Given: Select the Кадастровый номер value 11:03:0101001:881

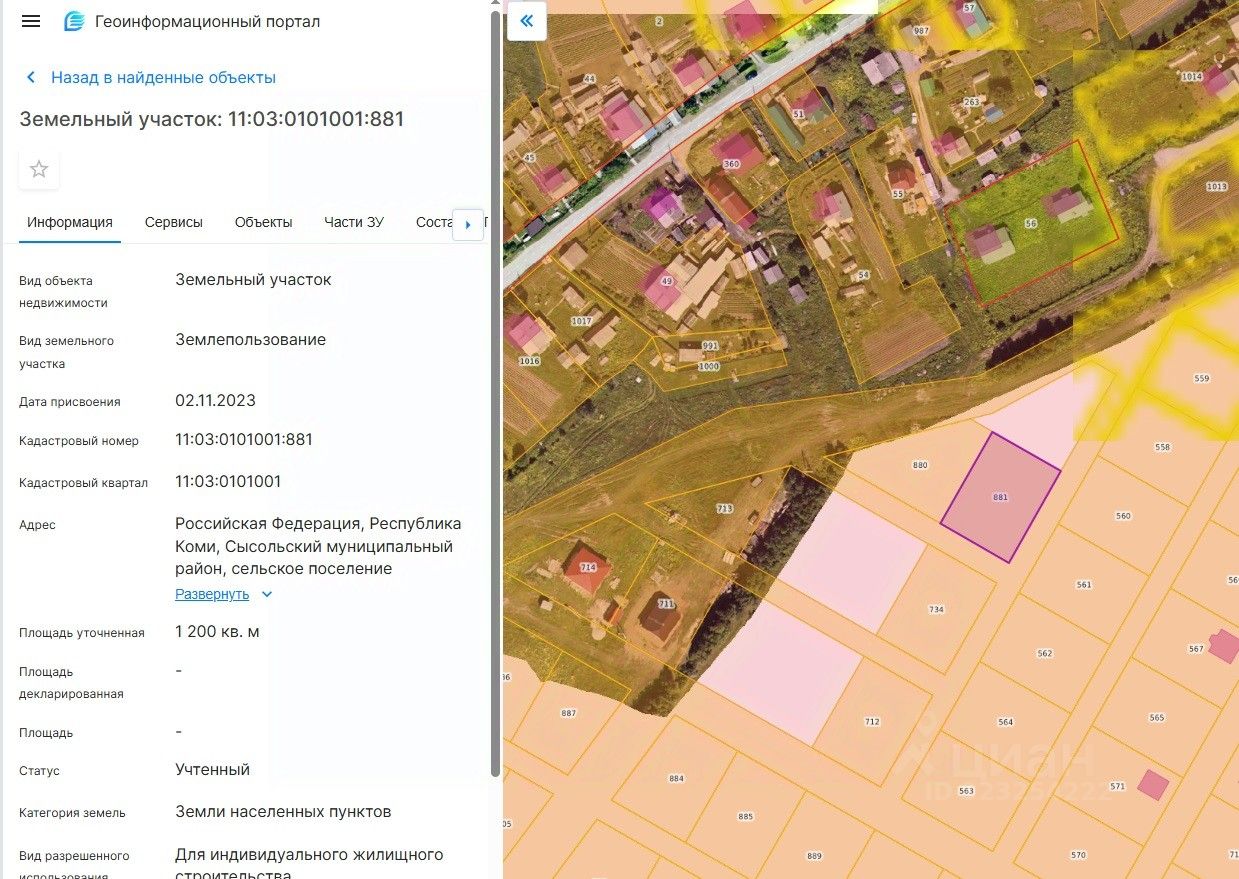Looking at the screenshot, I should tap(244, 439).
